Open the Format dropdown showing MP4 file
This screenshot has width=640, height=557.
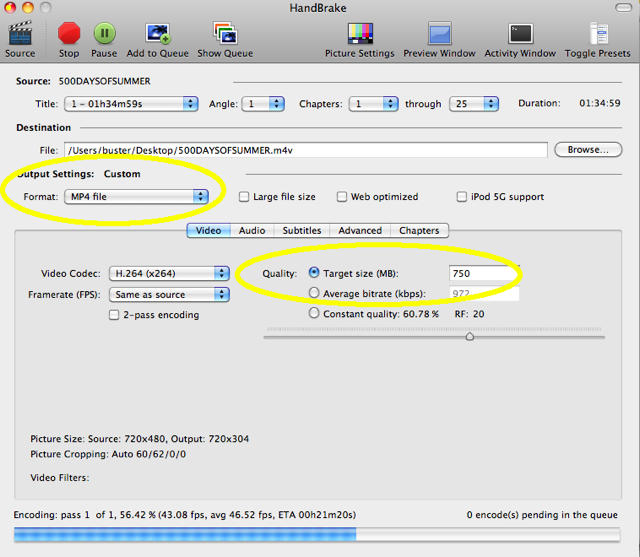(136, 197)
